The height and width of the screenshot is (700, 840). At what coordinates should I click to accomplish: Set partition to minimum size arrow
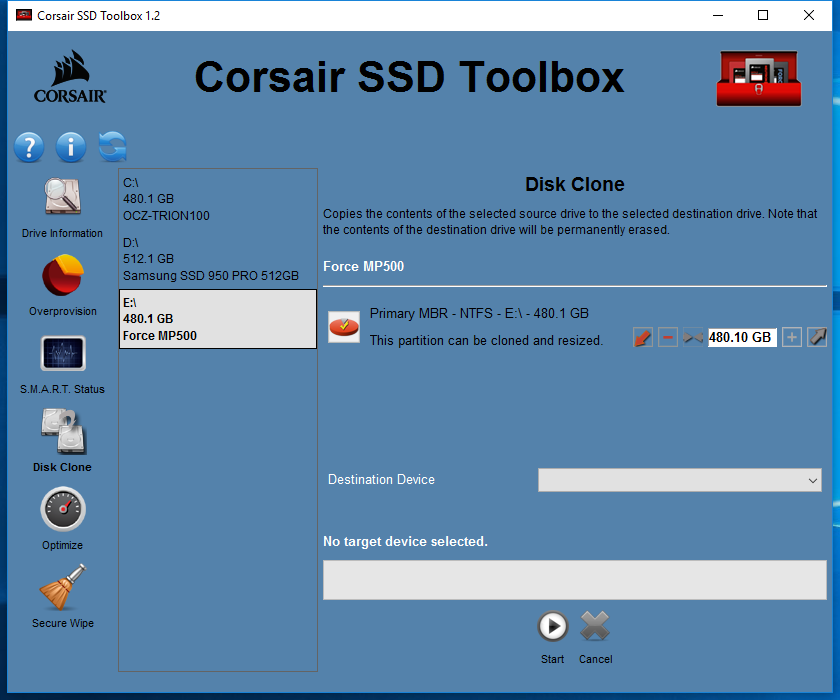point(643,338)
